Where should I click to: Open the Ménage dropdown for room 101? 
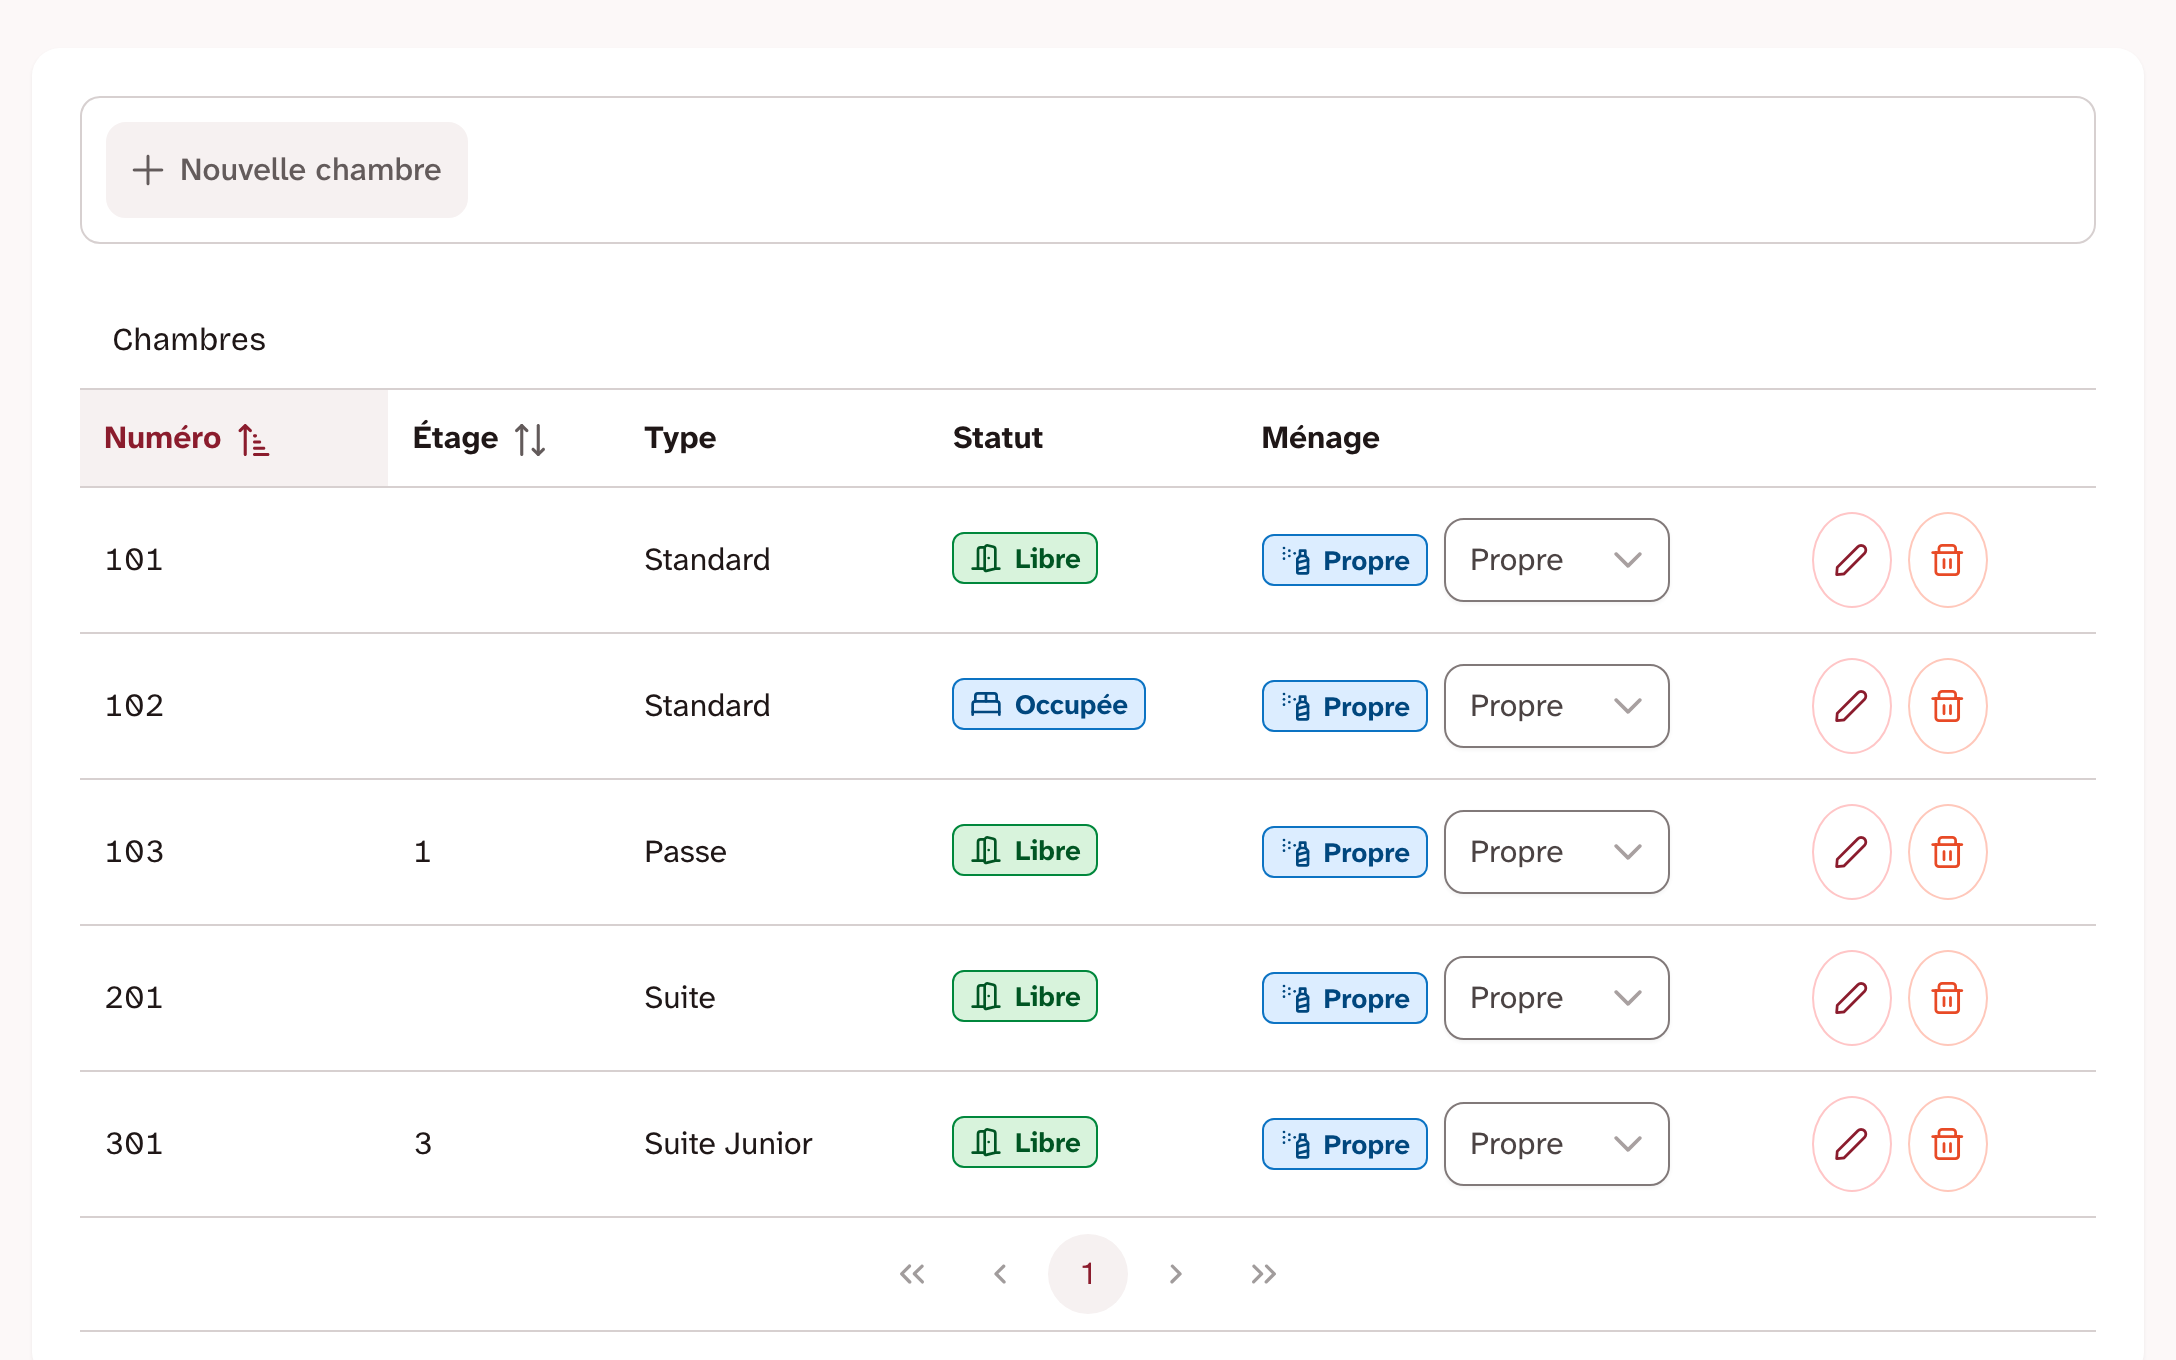1557,560
